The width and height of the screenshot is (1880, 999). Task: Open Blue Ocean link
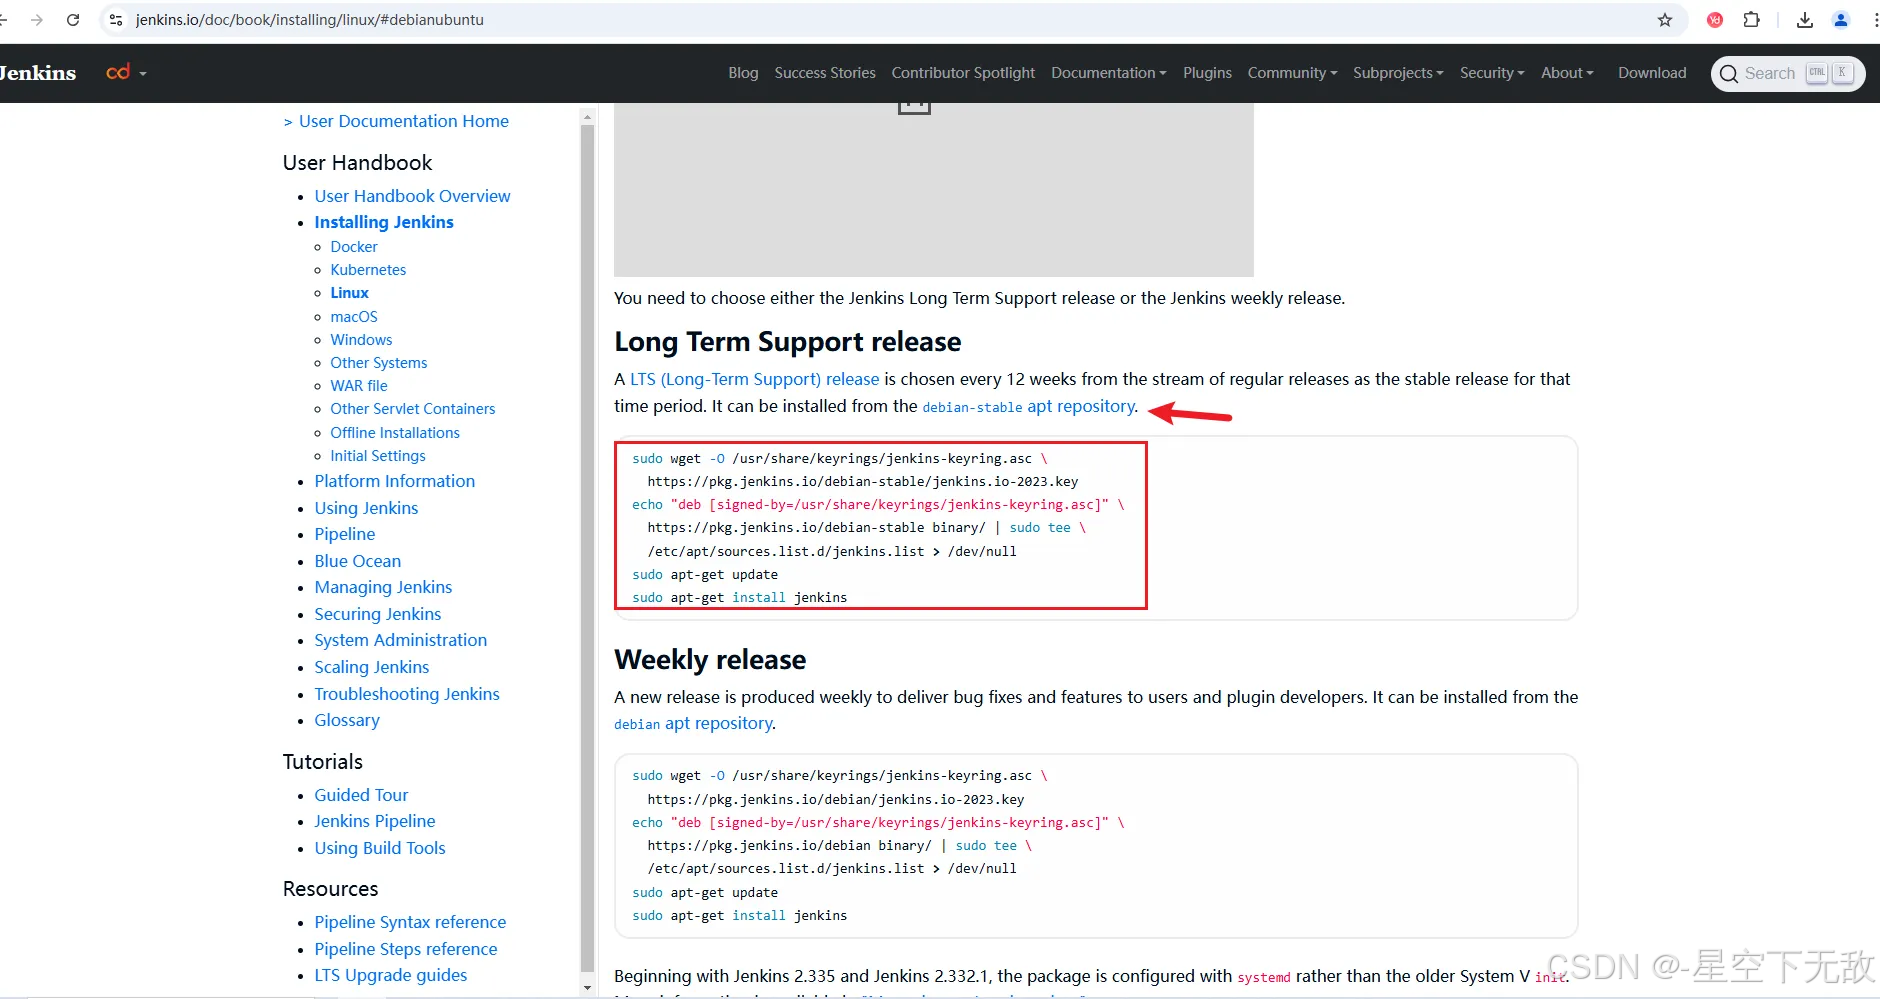coord(358,561)
